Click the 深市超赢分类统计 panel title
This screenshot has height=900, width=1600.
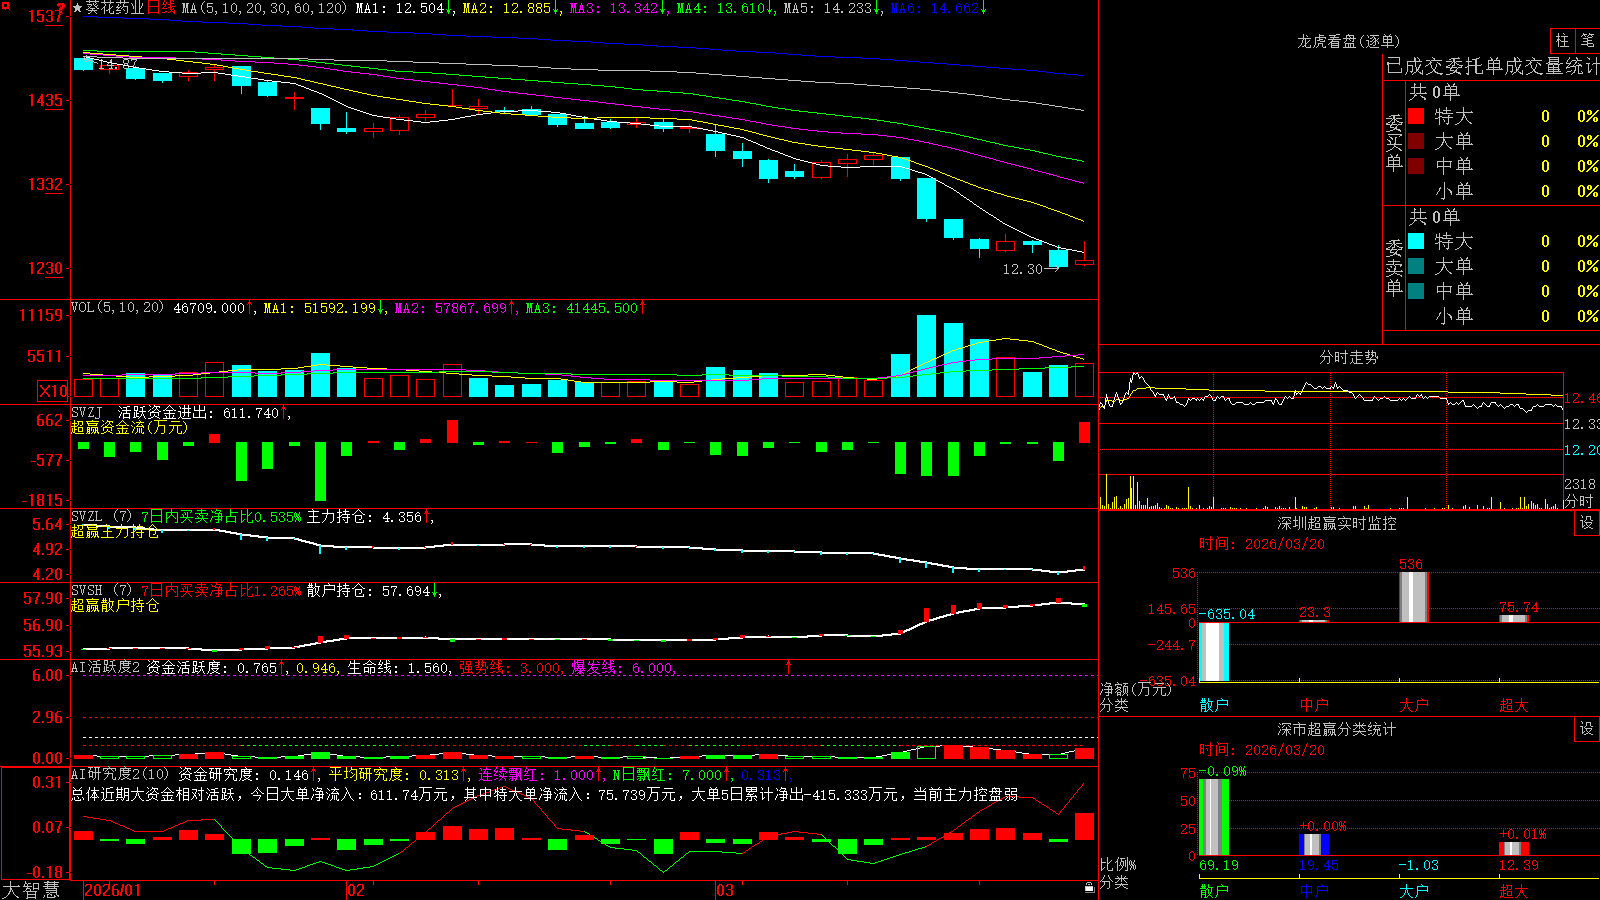coord(1337,729)
